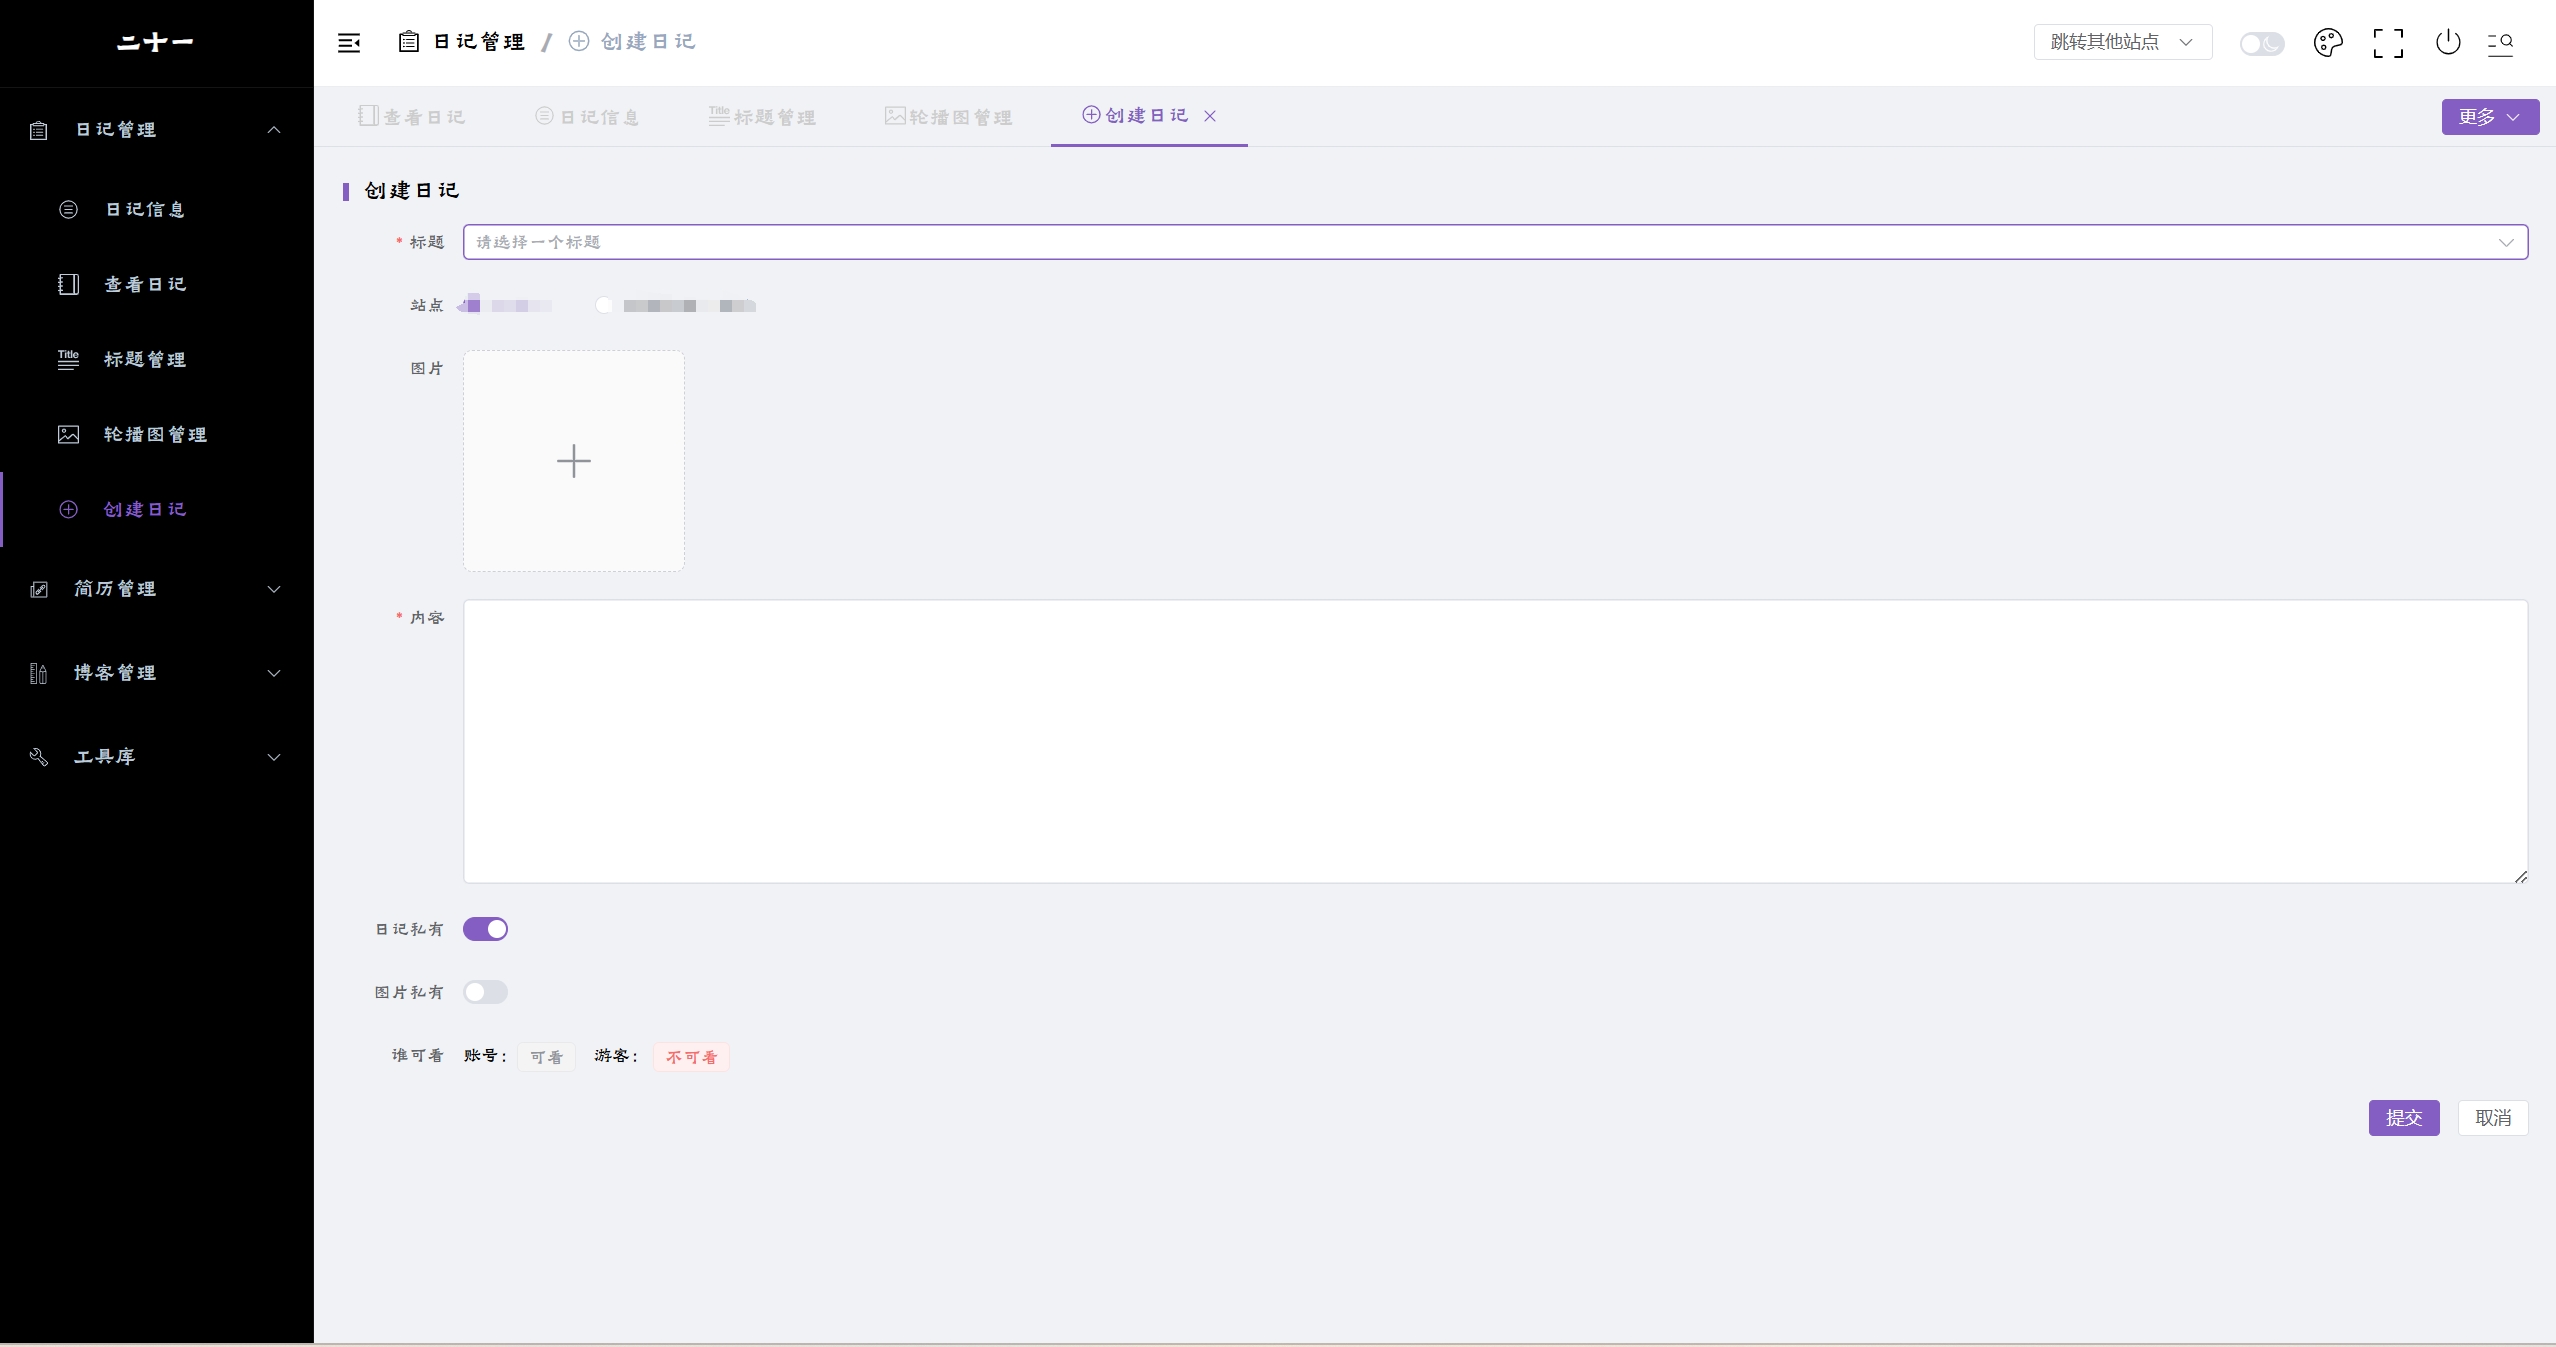Click inside the 内容 text area
This screenshot has width=2556, height=1347.
1495,741
